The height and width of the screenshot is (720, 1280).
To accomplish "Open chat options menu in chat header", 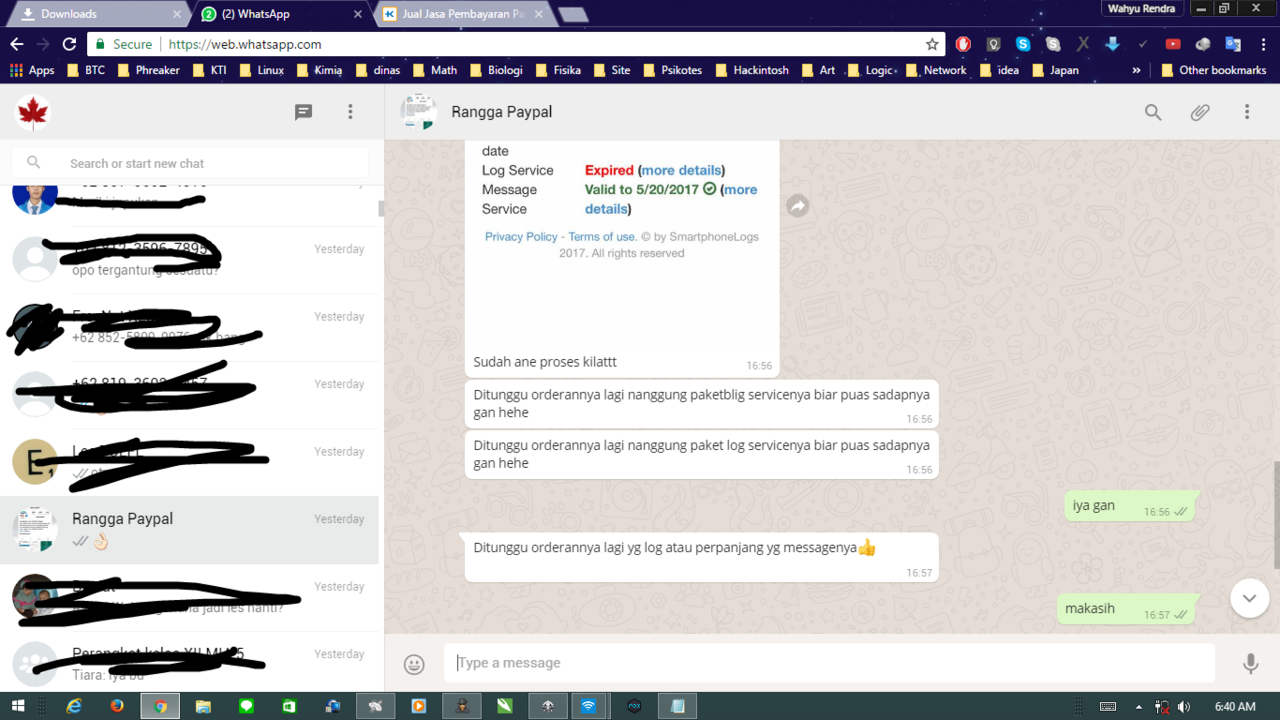I will coord(1247,112).
